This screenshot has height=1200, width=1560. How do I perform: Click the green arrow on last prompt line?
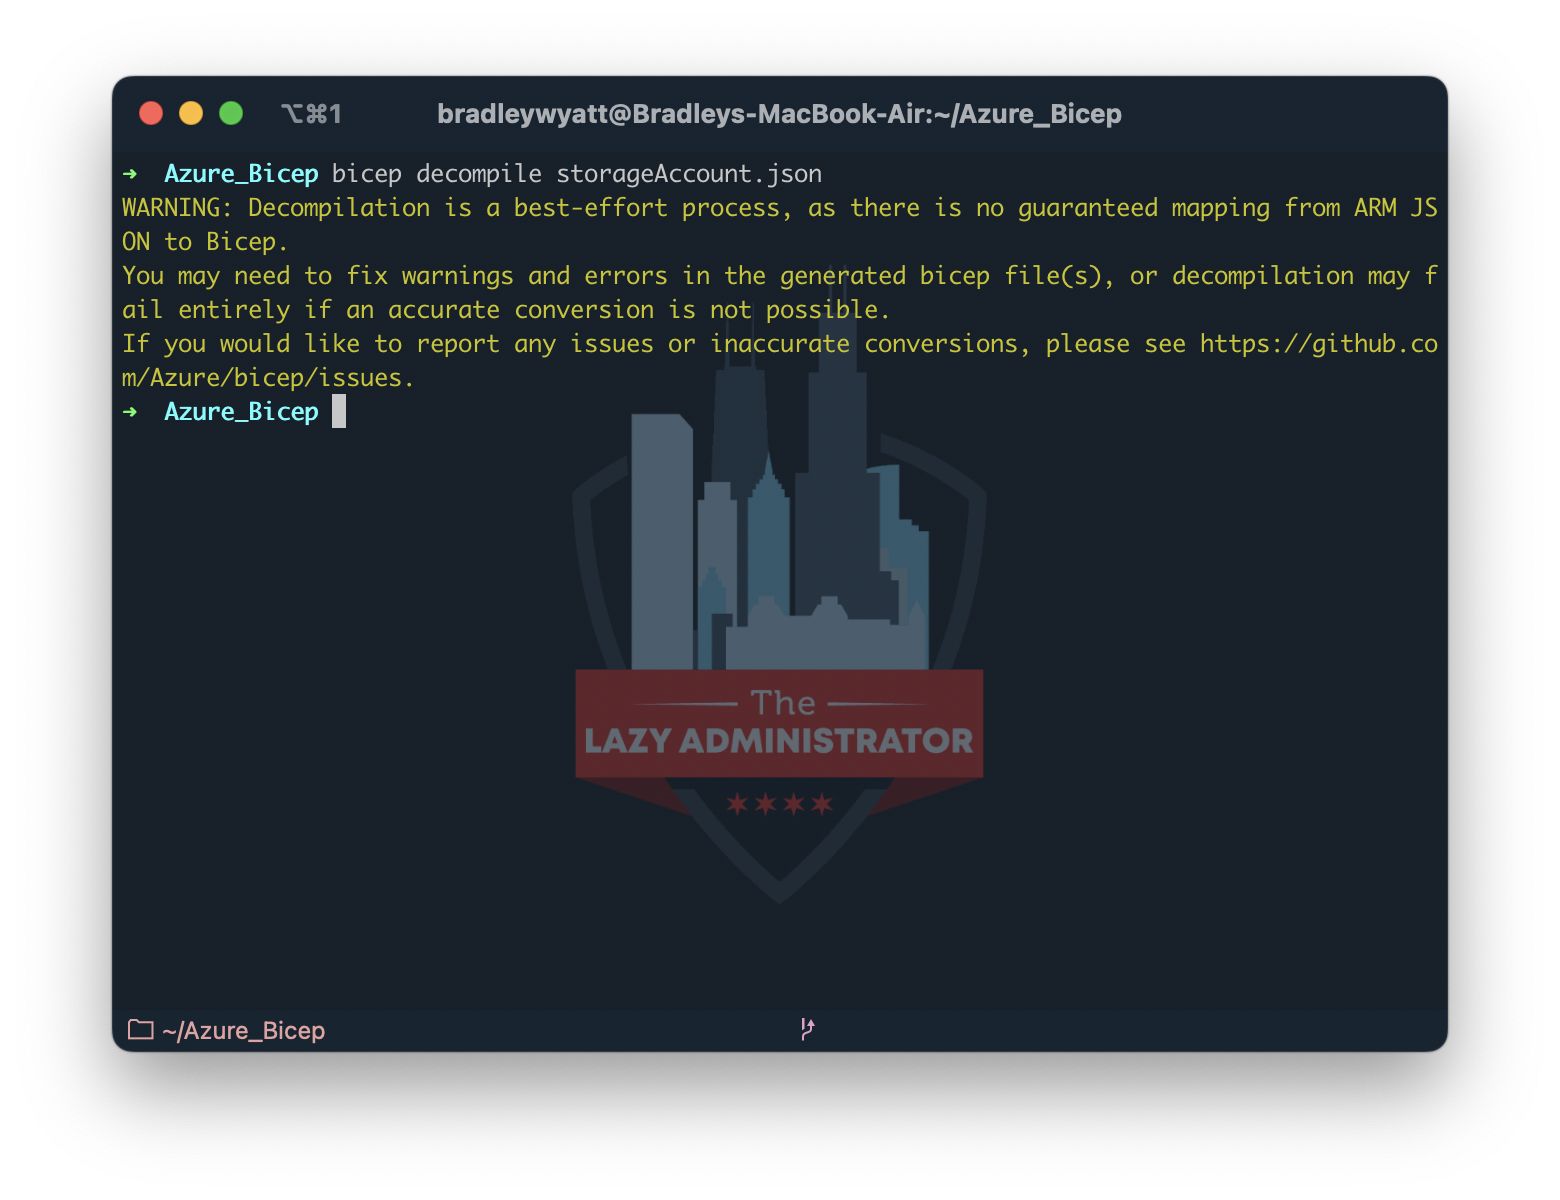pyautogui.click(x=130, y=412)
